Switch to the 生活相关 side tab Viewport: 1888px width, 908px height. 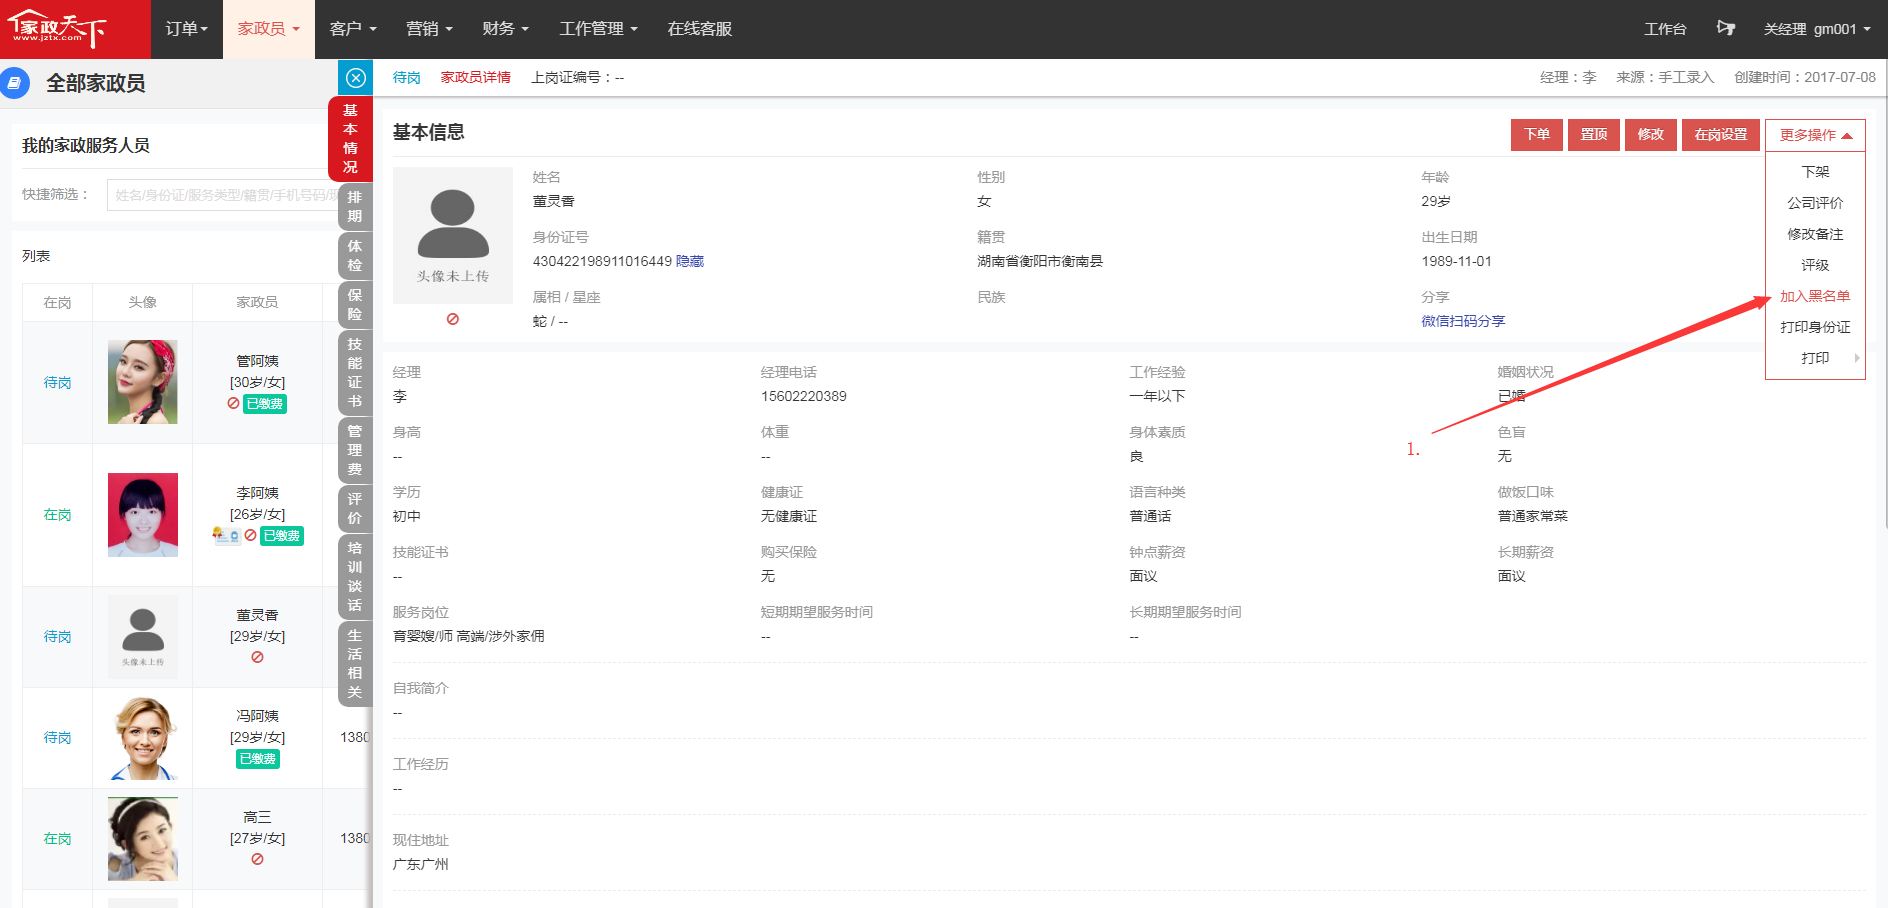[355, 664]
